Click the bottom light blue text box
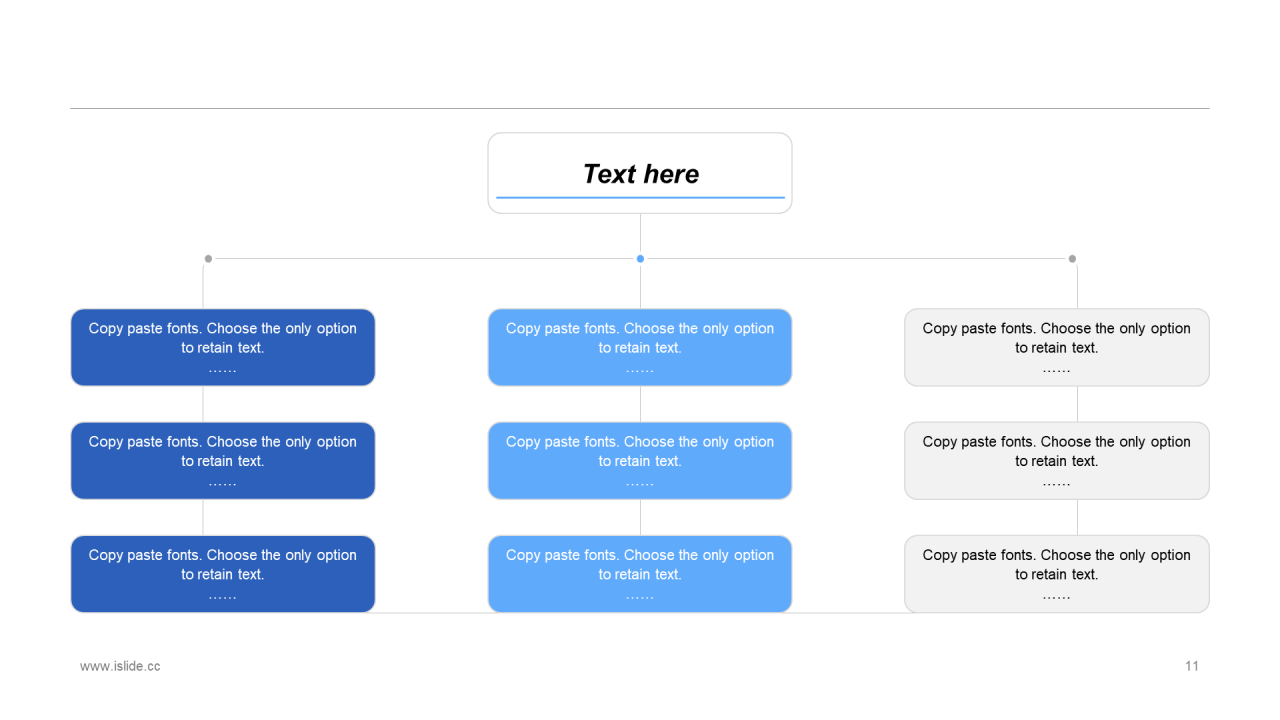1280x720 pixels. [640, 573]
